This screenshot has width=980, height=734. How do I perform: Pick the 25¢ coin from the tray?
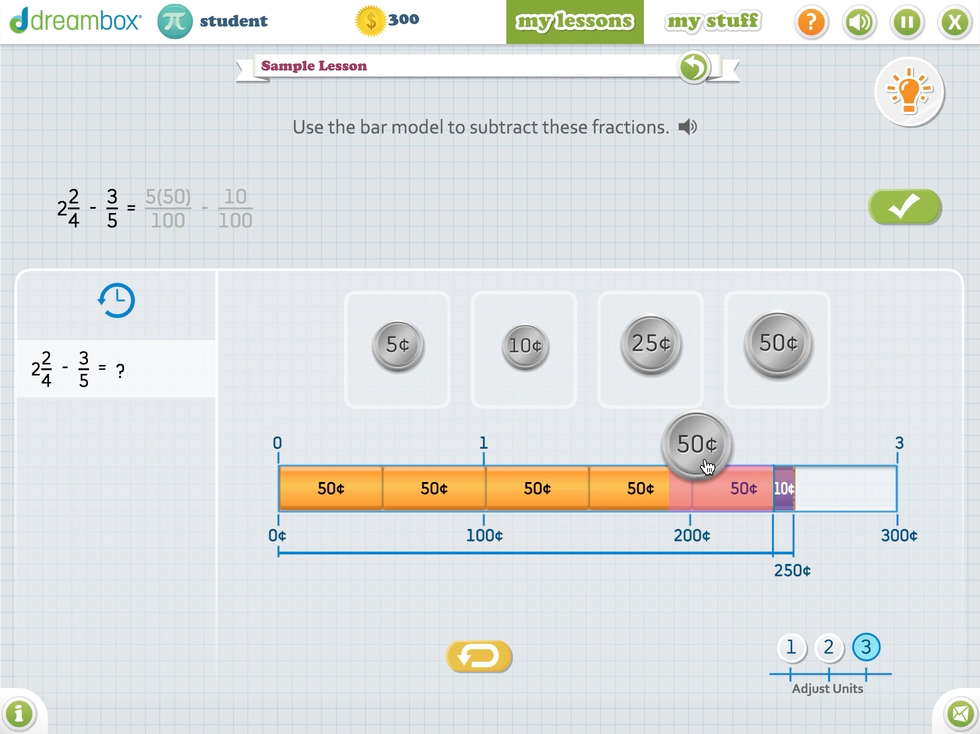(x=651, y=343)
